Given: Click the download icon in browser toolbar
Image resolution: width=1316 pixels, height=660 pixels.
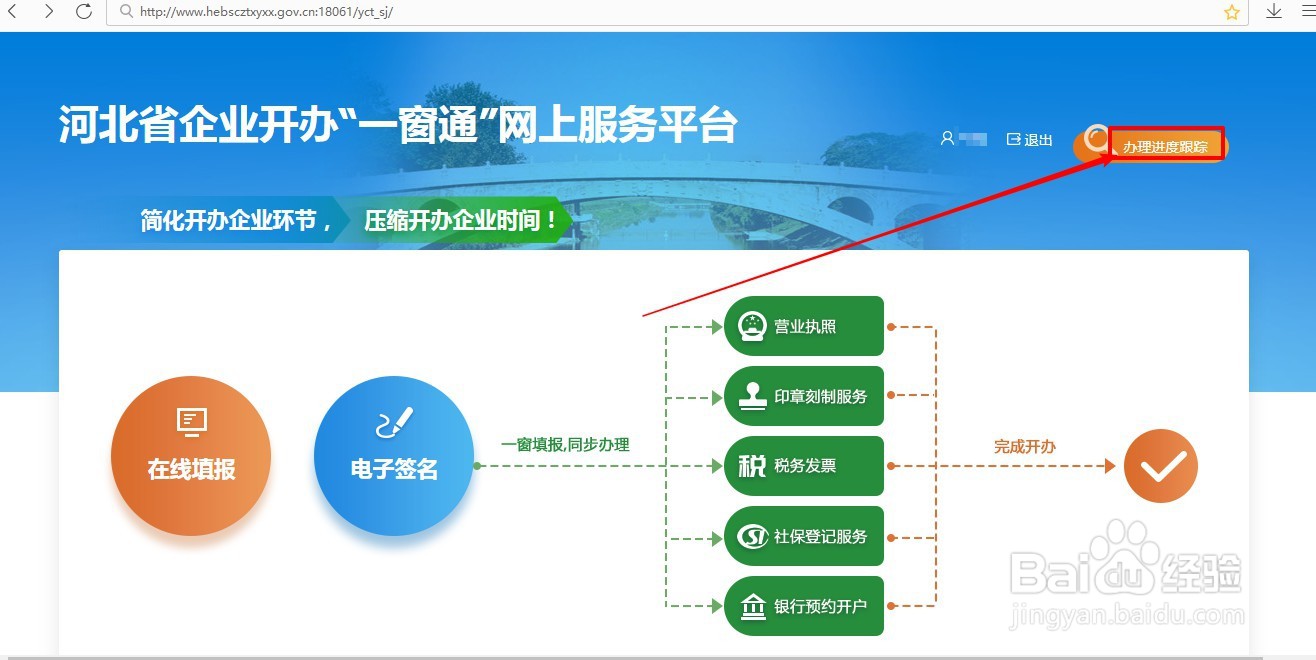Looking at the screenshot, I should click(x=1273, y=12).
